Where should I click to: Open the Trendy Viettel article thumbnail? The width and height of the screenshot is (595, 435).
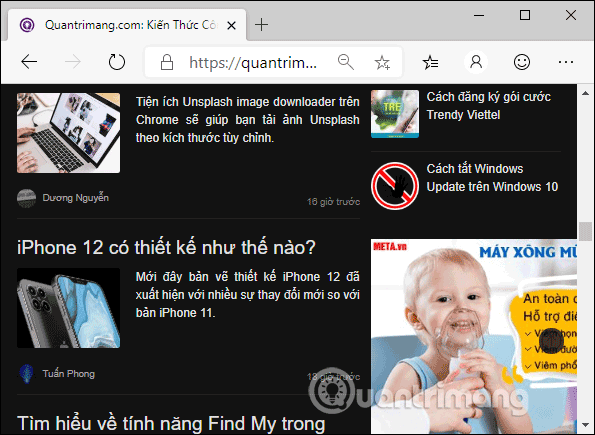[395, 114]
